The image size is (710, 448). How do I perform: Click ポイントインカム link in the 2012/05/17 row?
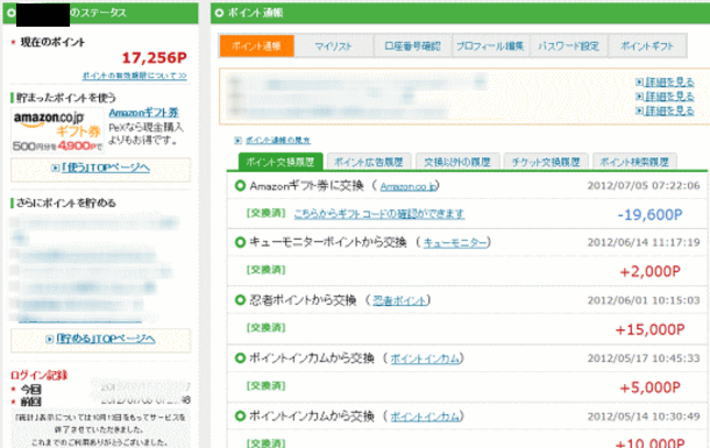tap(425, 358)
